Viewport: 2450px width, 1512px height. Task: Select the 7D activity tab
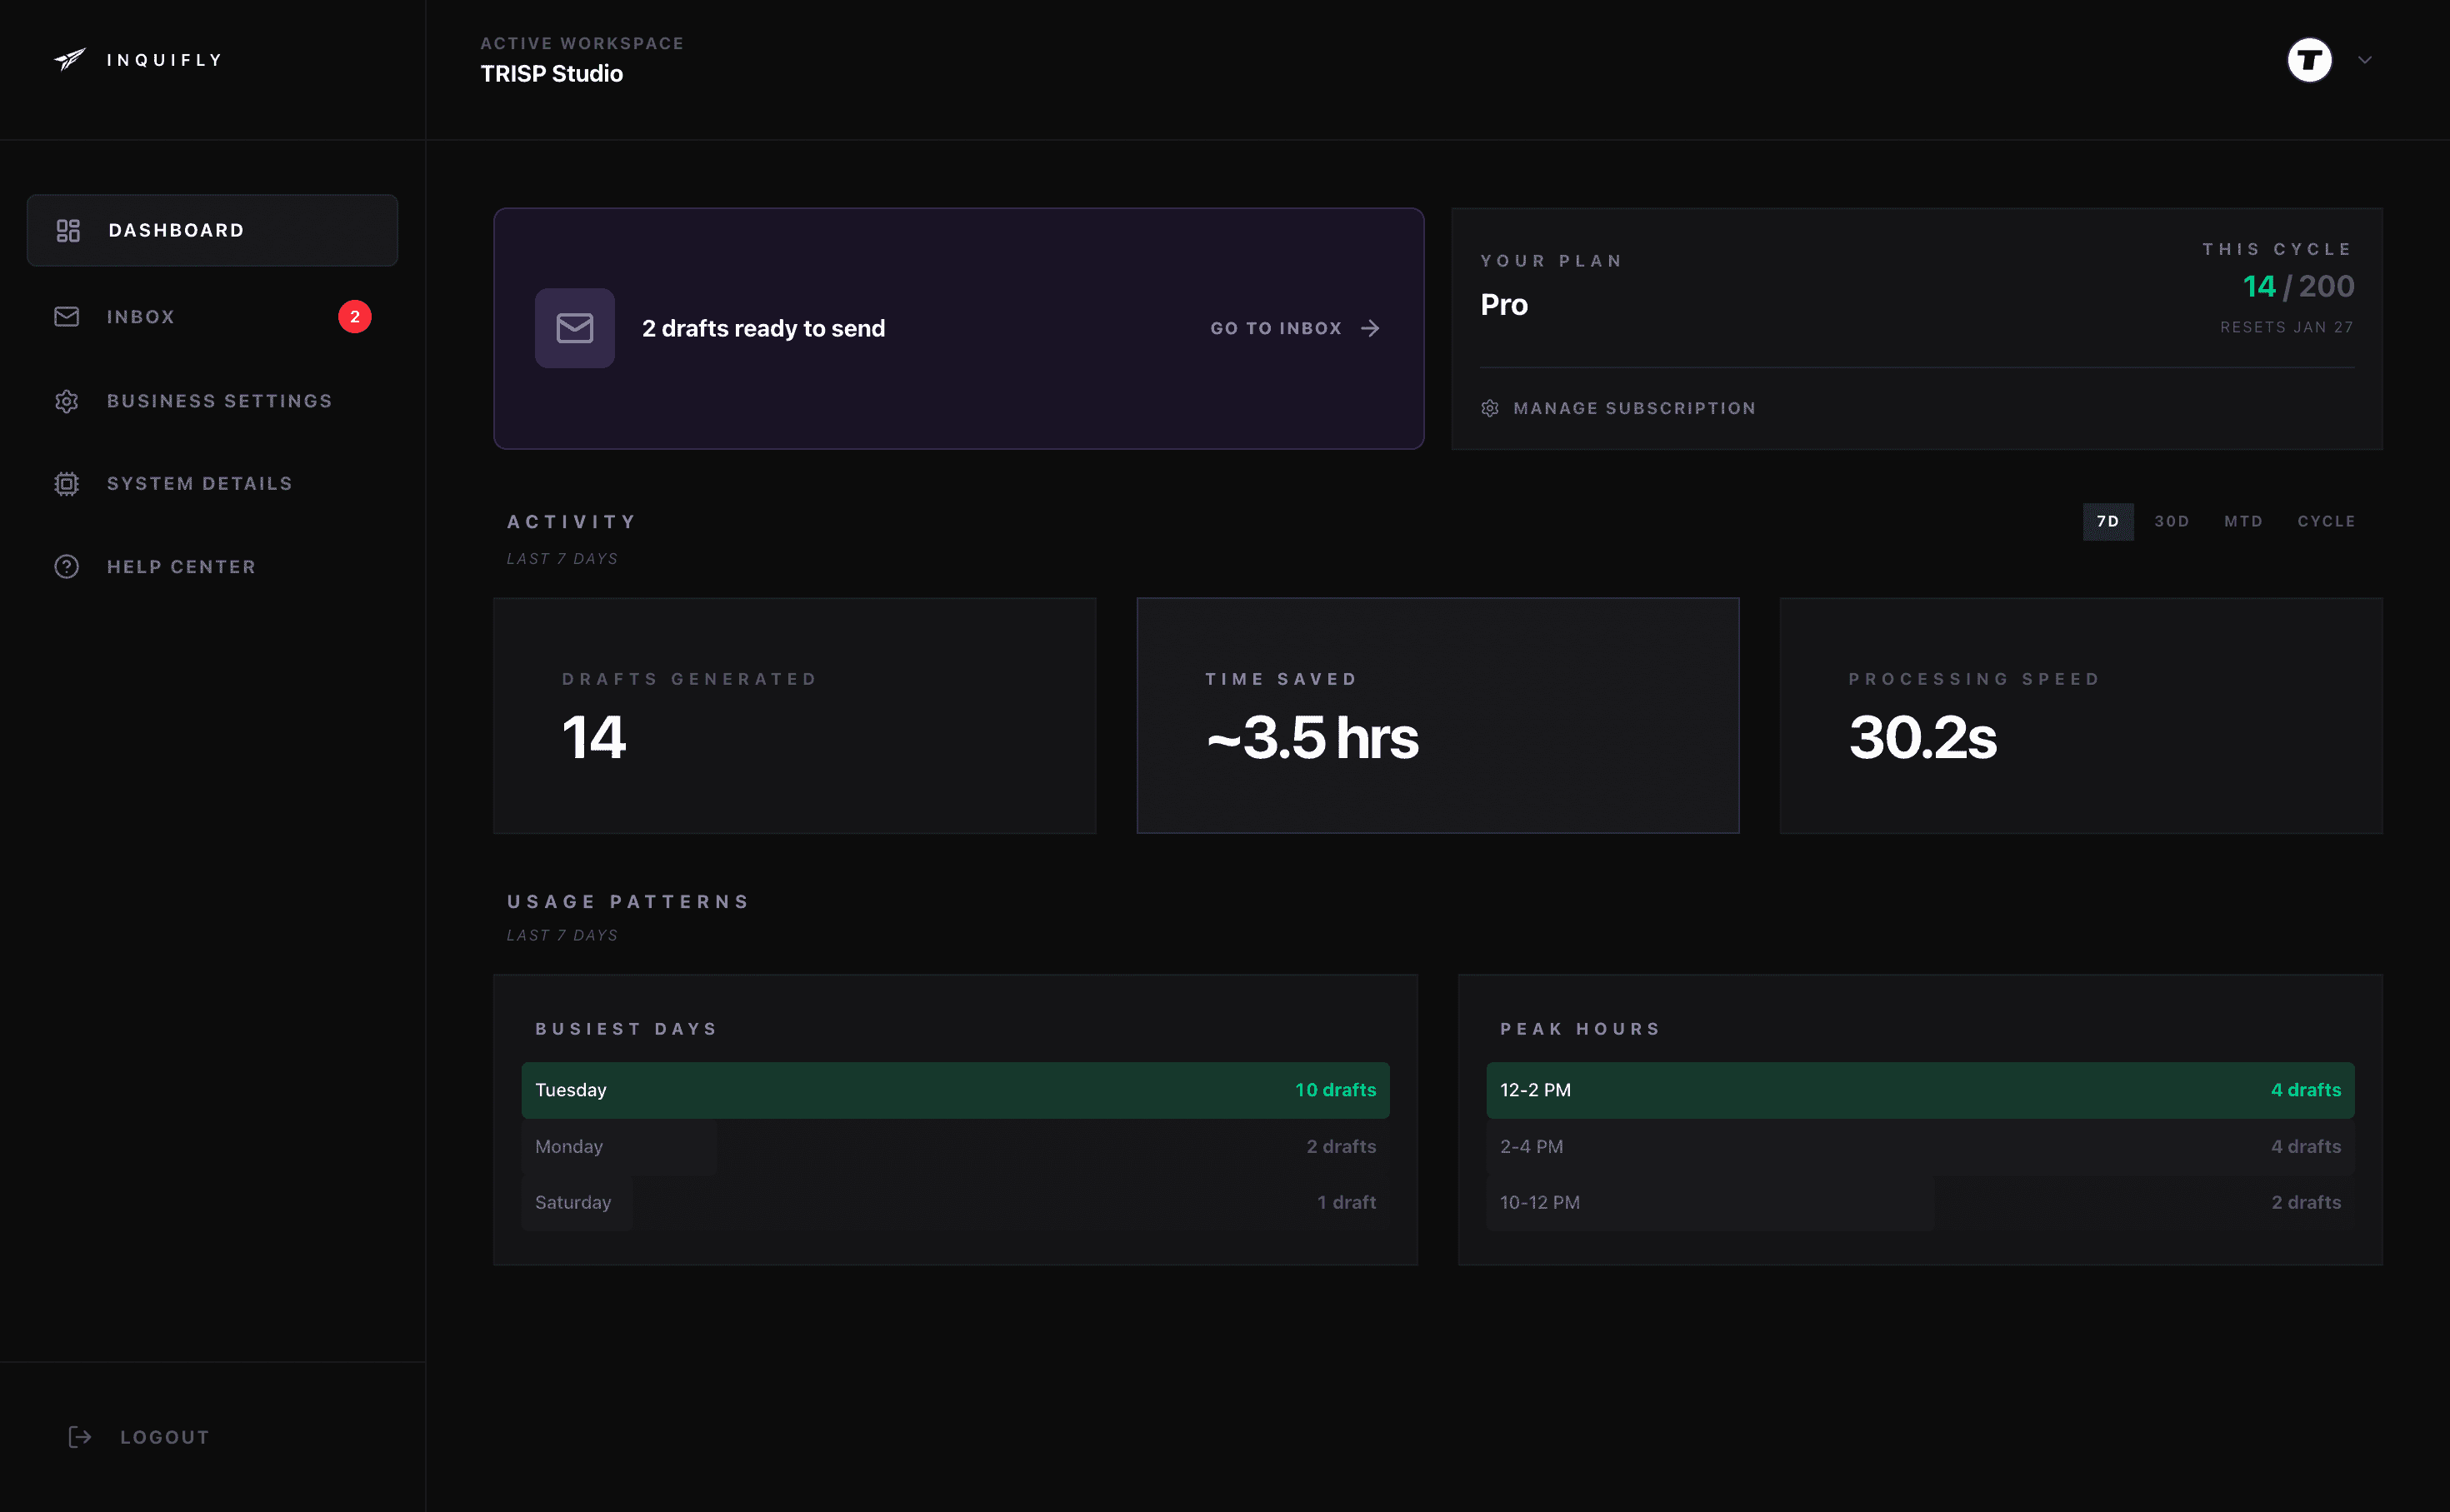pyautogui.click(x=2108, y=521)
